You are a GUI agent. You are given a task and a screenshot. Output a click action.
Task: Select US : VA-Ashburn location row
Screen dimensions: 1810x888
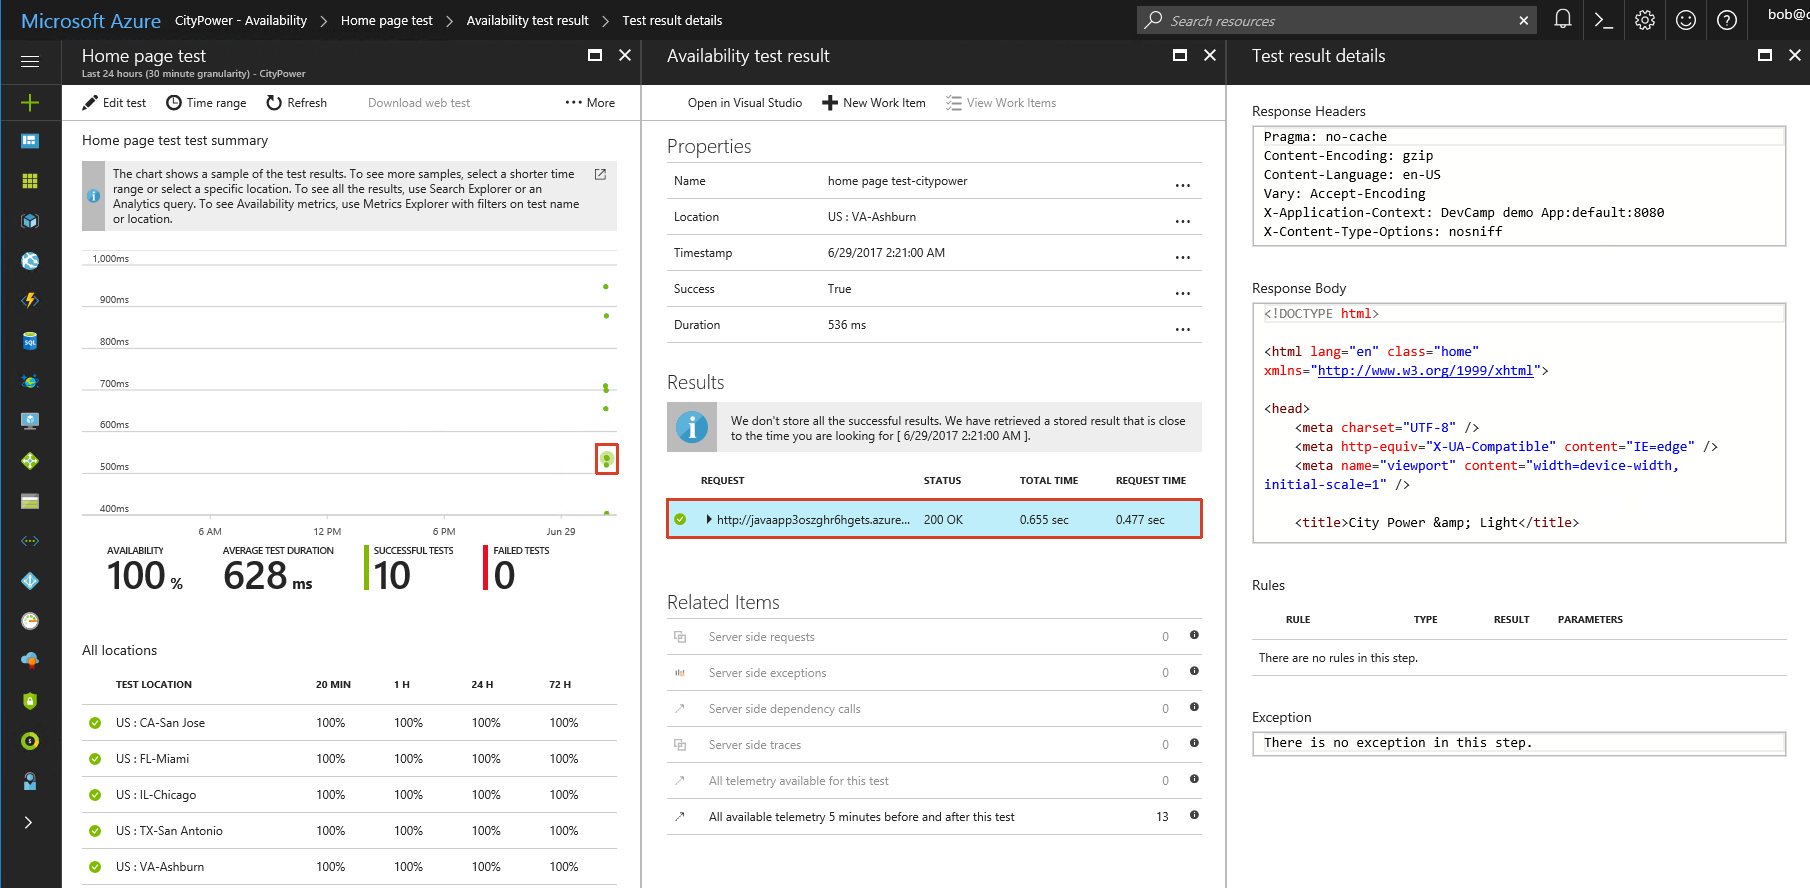(x=349, y=866)
